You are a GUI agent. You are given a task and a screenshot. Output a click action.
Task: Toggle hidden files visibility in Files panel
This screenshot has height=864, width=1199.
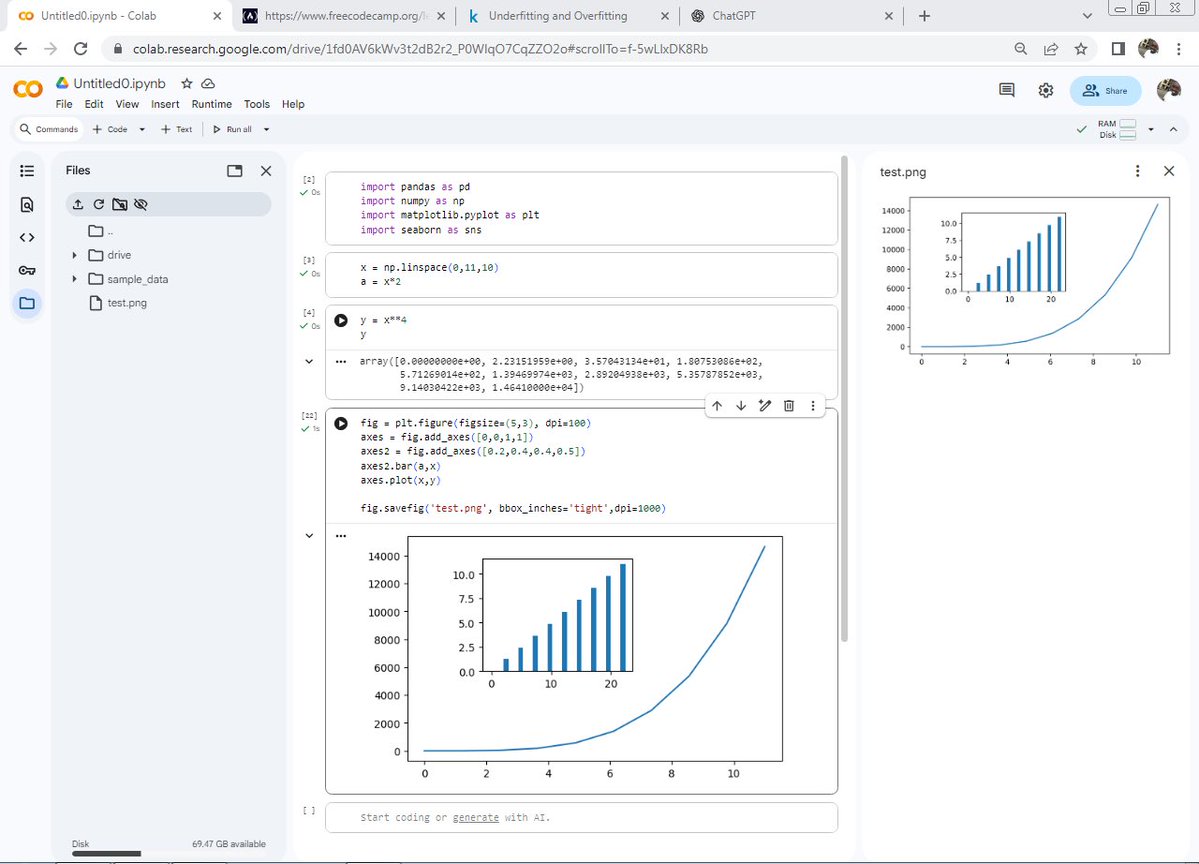[142, 204]
